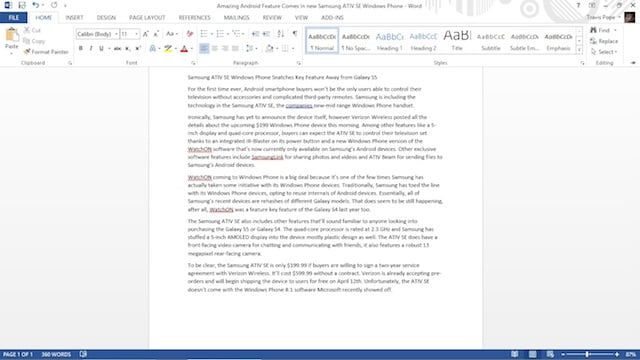Click the bullet list icon
640x360 pixels.
(x=204, y=34)
